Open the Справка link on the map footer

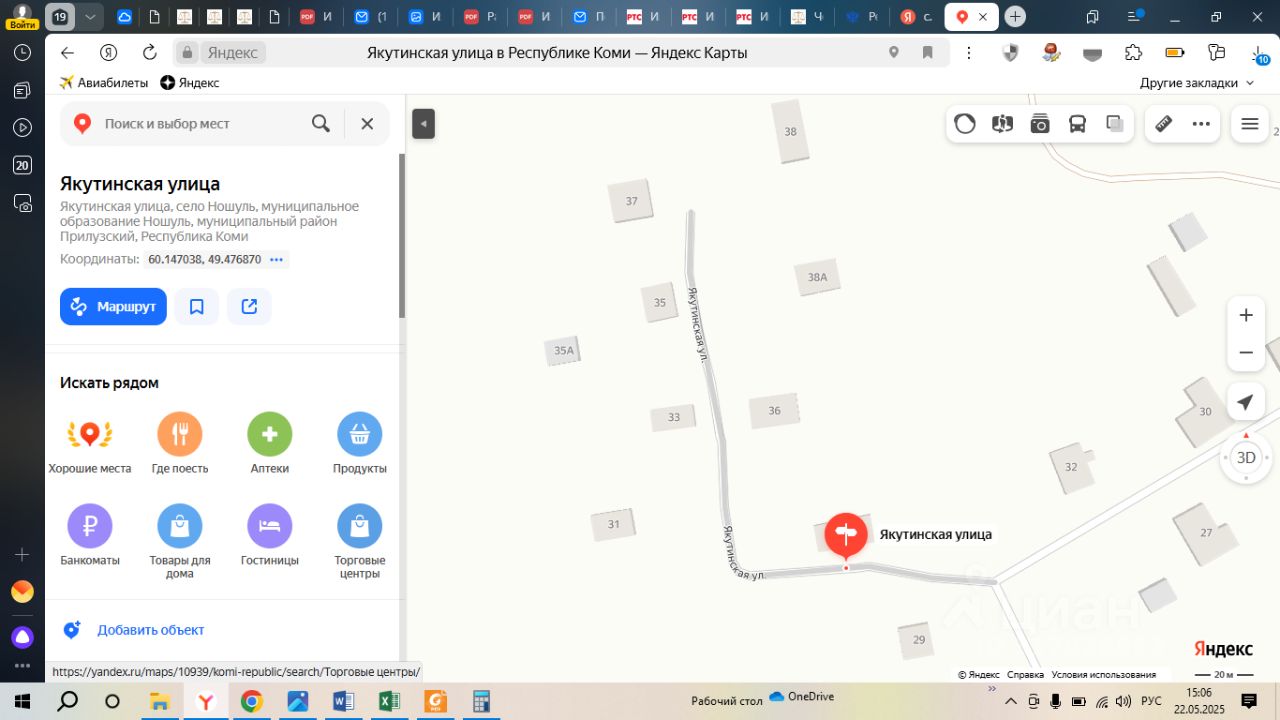(1025, 675)
